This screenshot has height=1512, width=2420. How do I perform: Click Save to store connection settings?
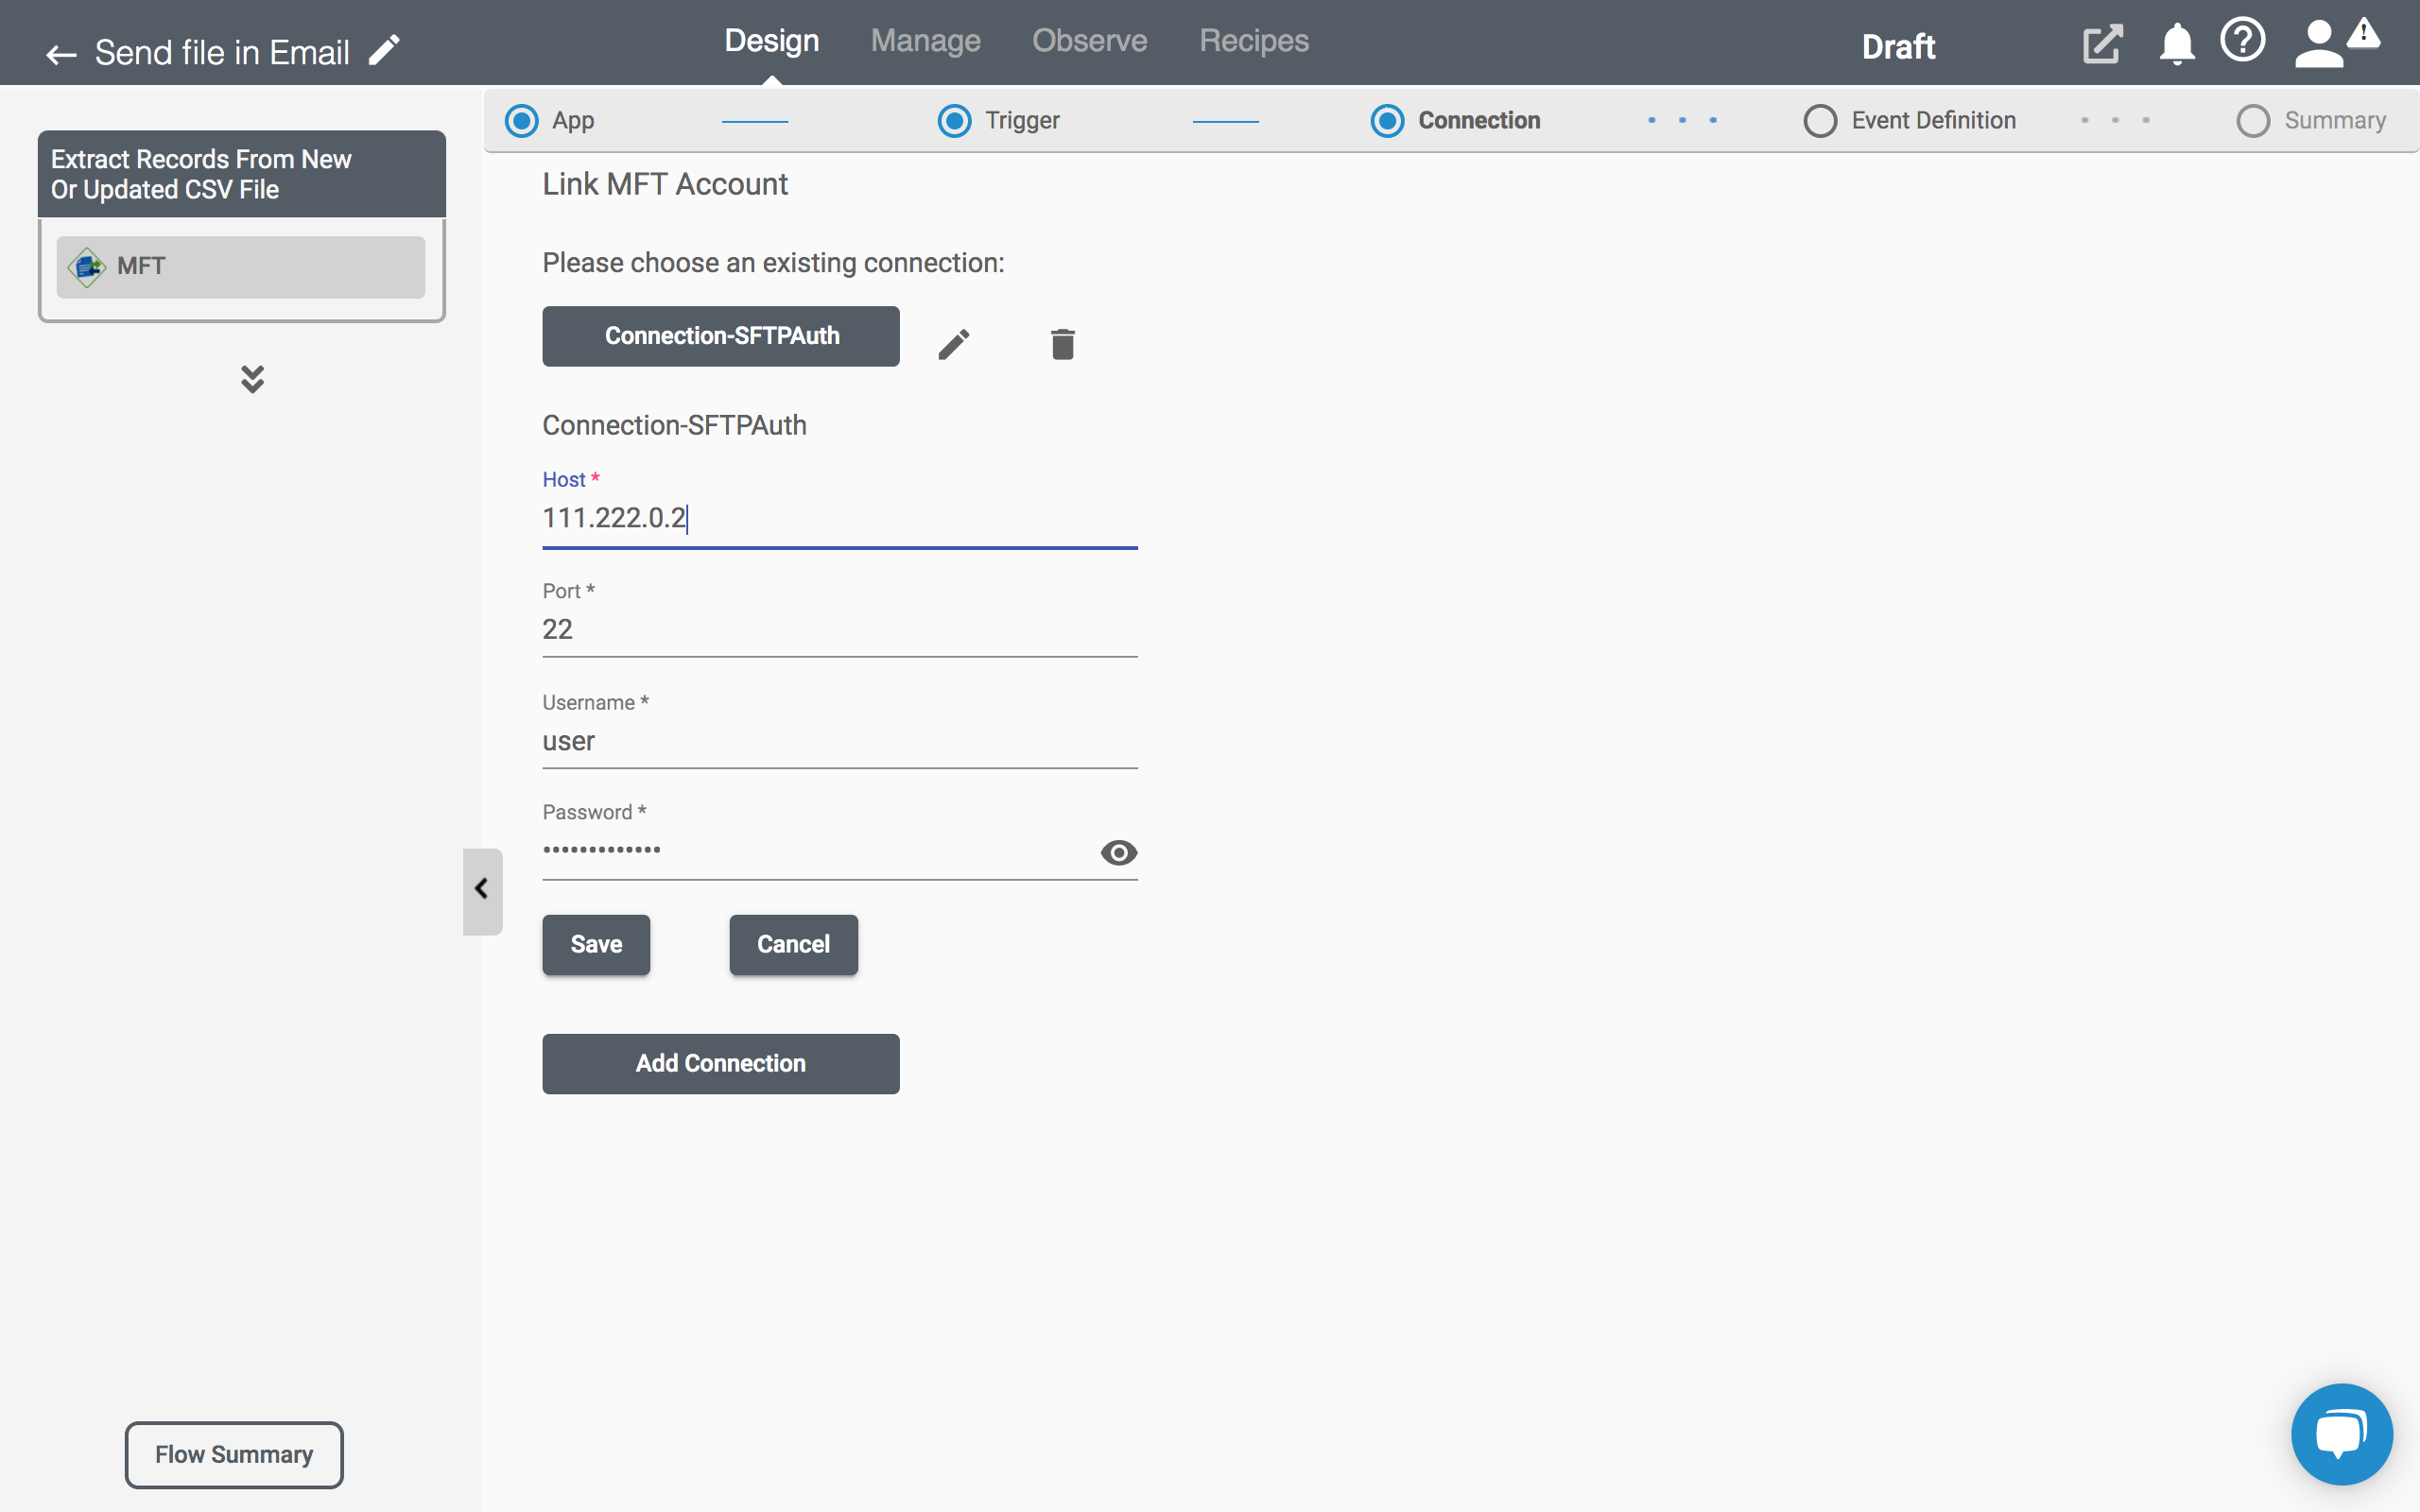point(596,942)
